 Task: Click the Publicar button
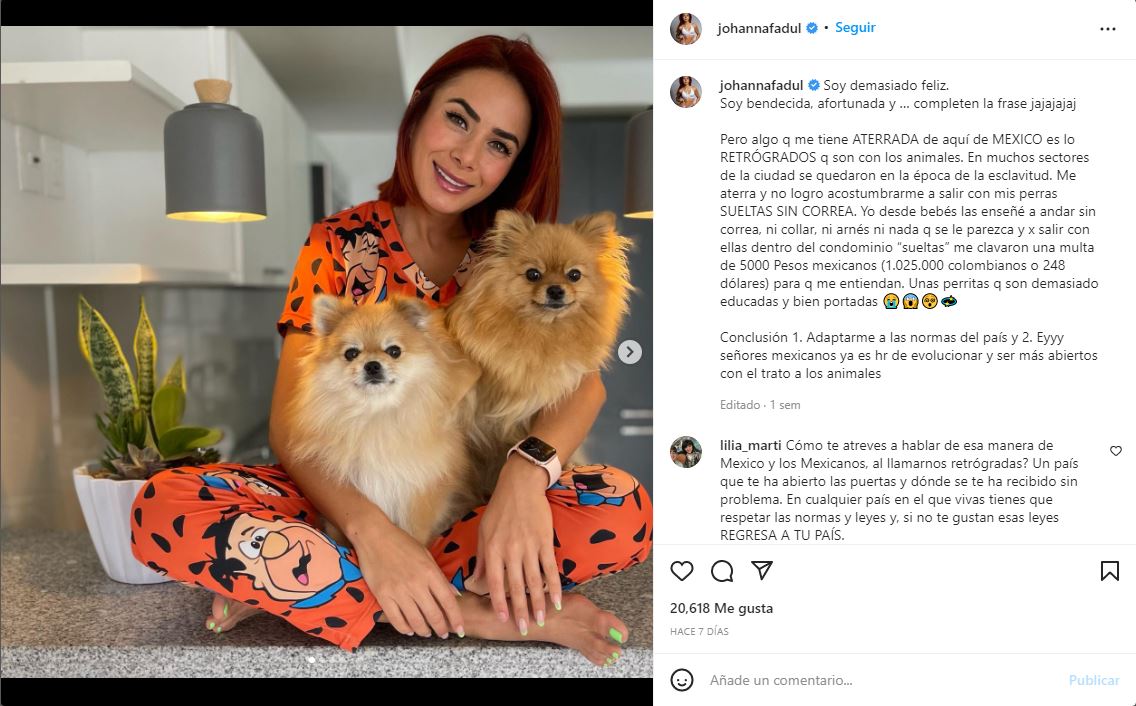pyautogui.click(x=1094, y=680)
